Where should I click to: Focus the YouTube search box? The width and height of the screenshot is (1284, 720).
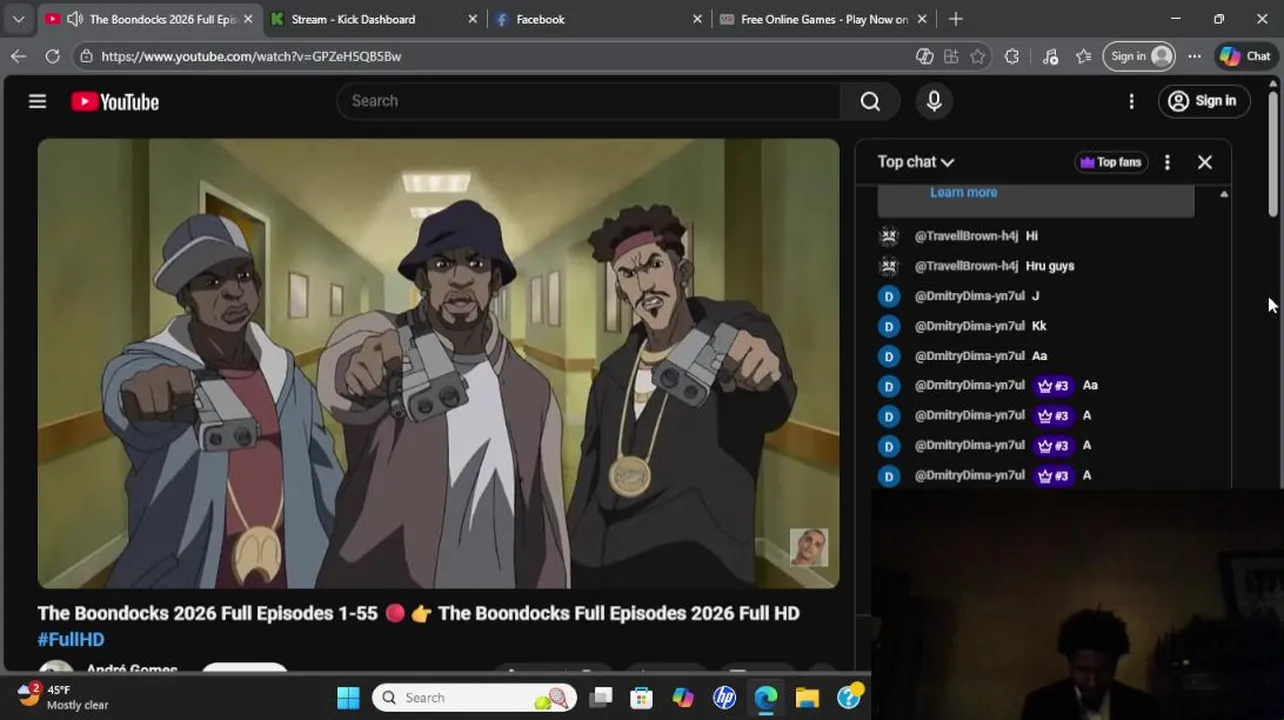[590, 101]
